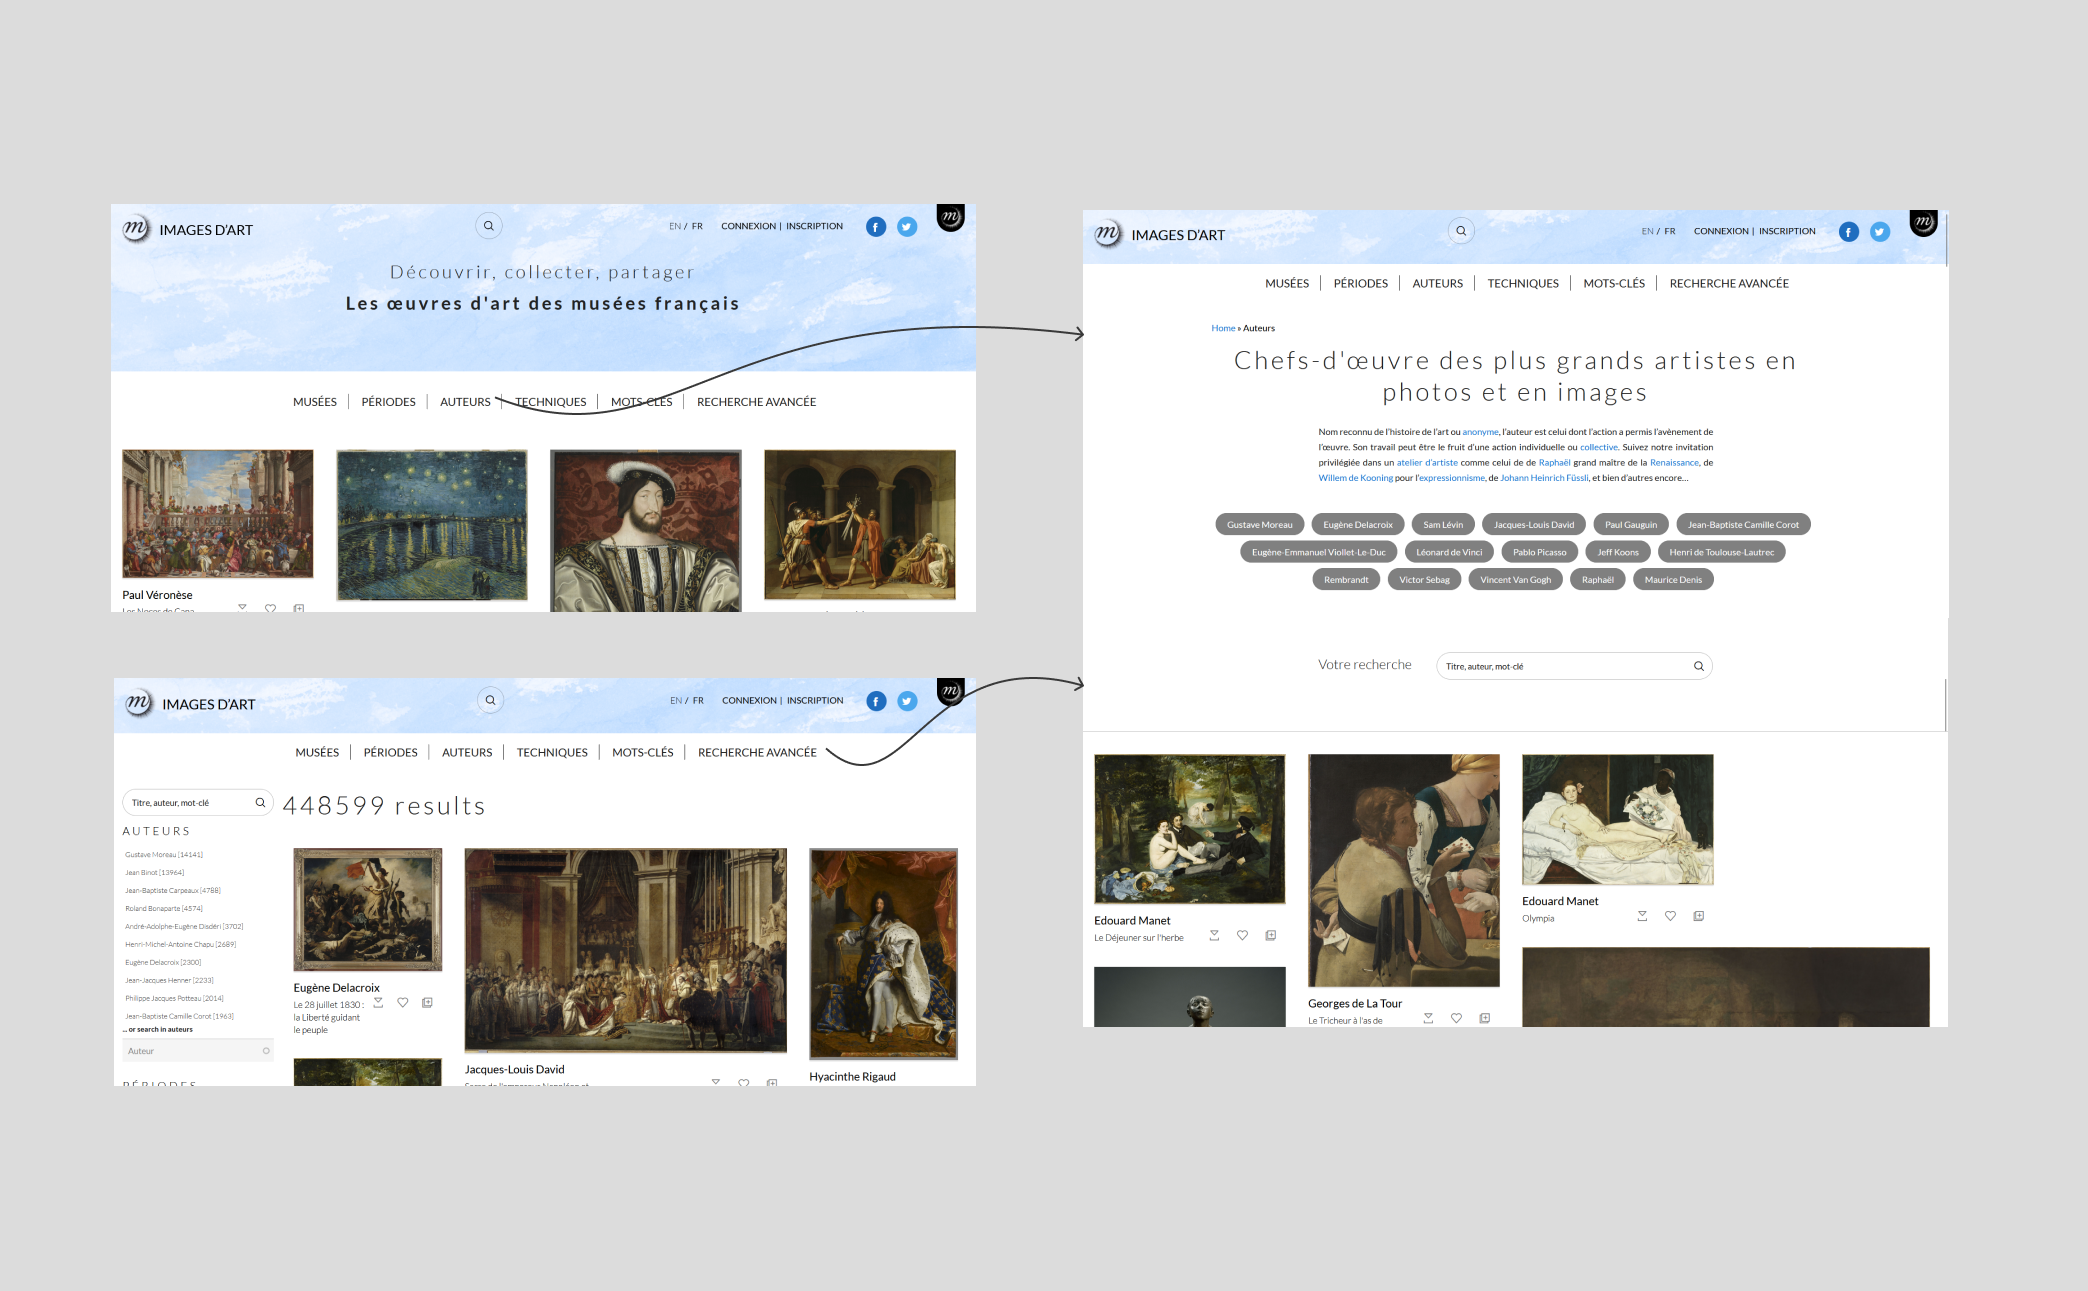The width and height of the screenshot is (2088, 1291).
Task: Favorite Georges de La Tour artwork with heart
Action: coord(1456,1018)
